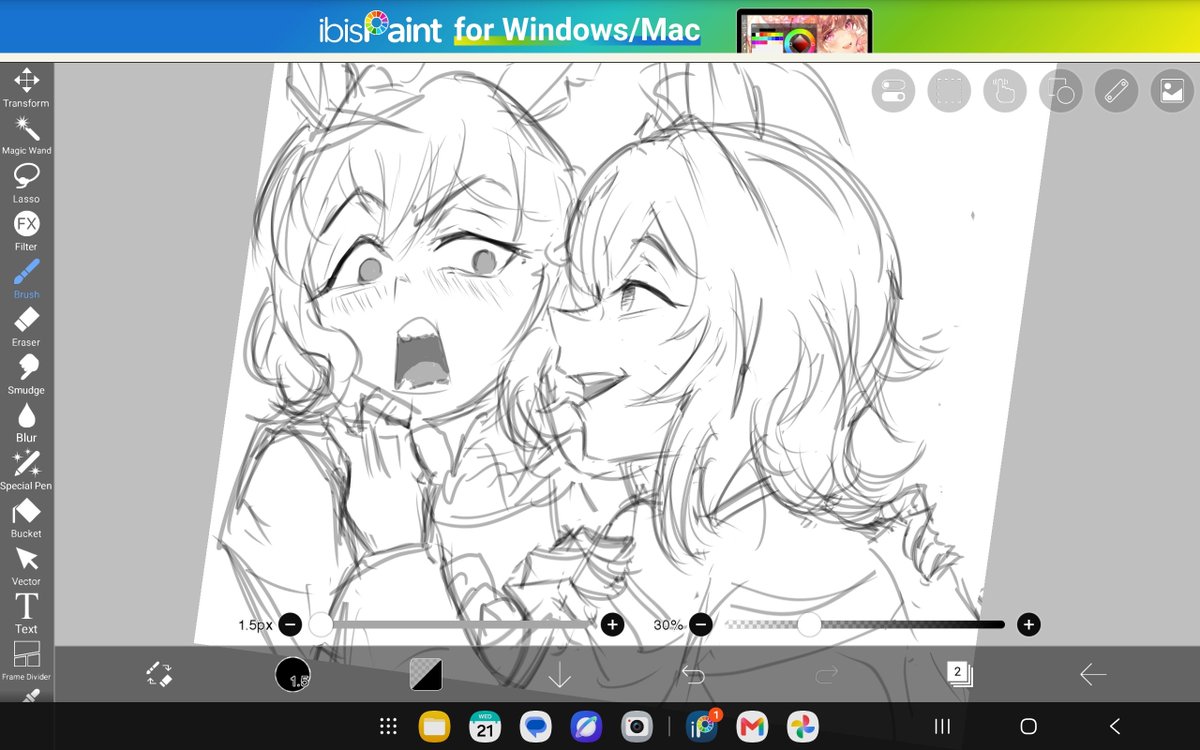Tap the Android back navigation button
The height and width of the screenshot is (750, 1200).
pos(1115,727)
